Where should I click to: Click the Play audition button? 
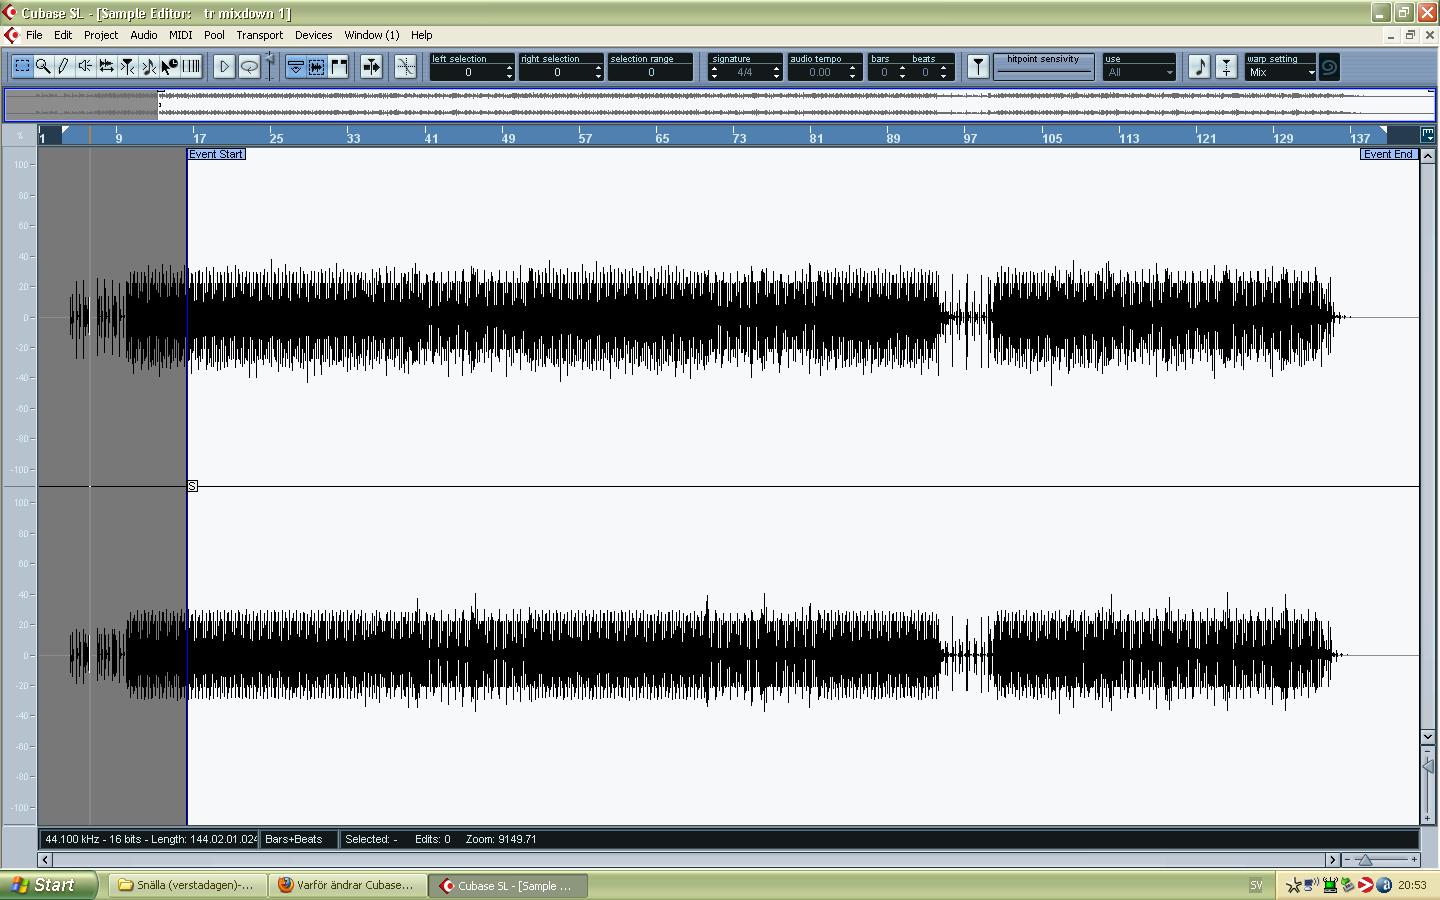[x=224, y=67]
